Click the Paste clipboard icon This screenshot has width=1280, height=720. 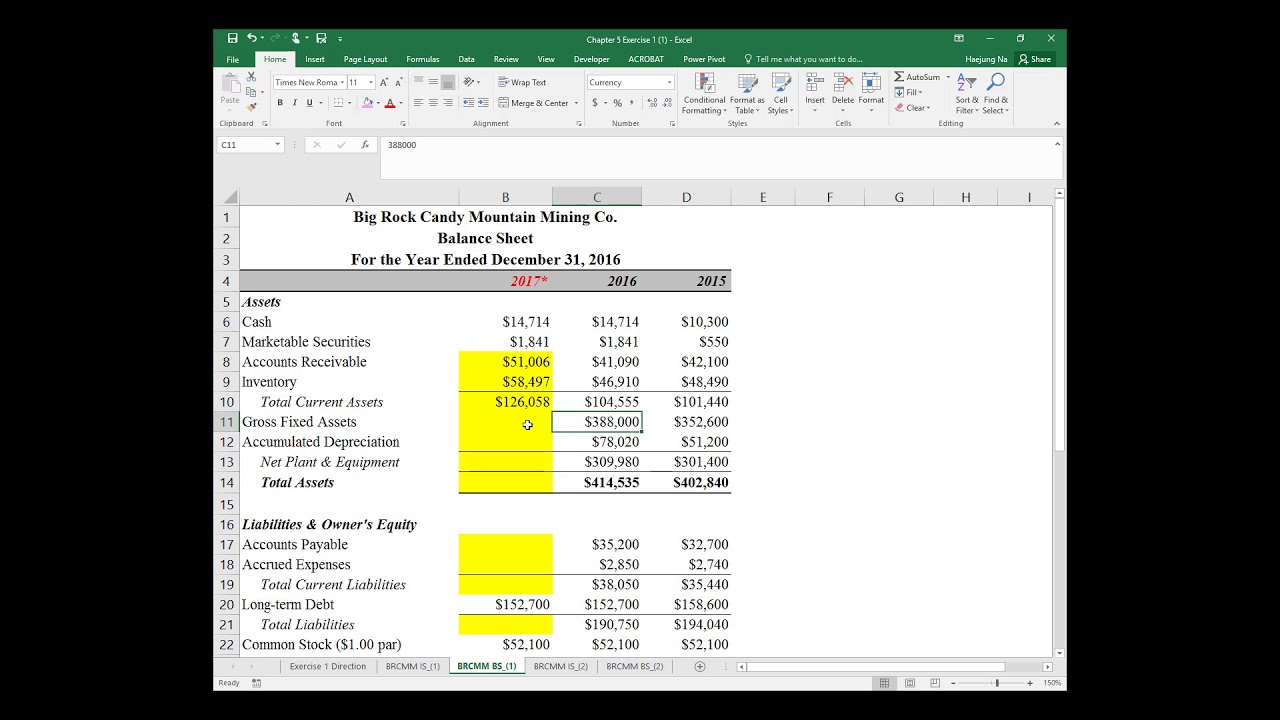(230, 84)
